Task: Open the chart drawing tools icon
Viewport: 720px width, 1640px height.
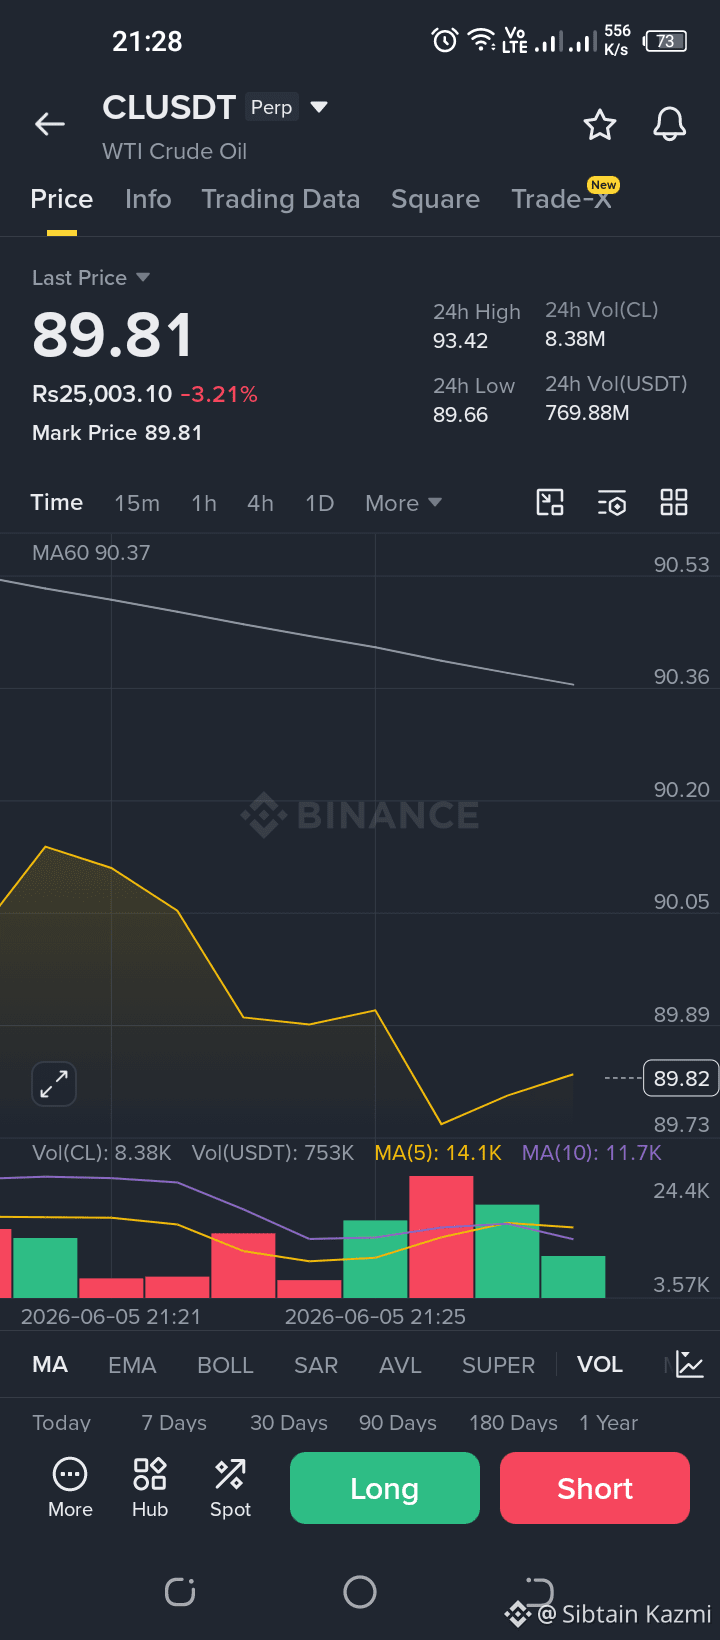Action: tap(550, 502)
